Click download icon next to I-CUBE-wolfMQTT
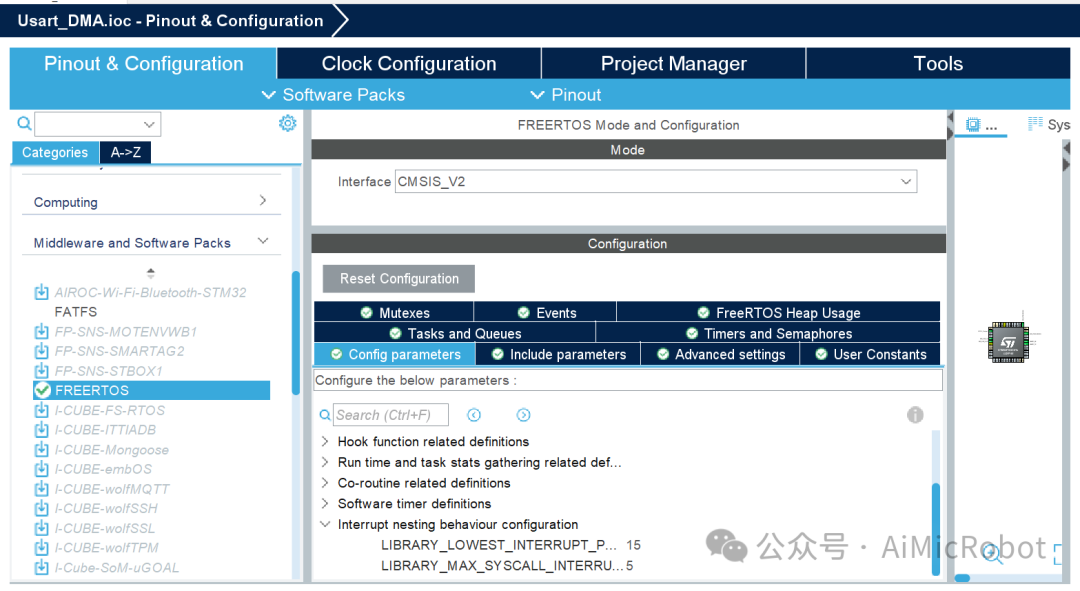 click(41, 488)
